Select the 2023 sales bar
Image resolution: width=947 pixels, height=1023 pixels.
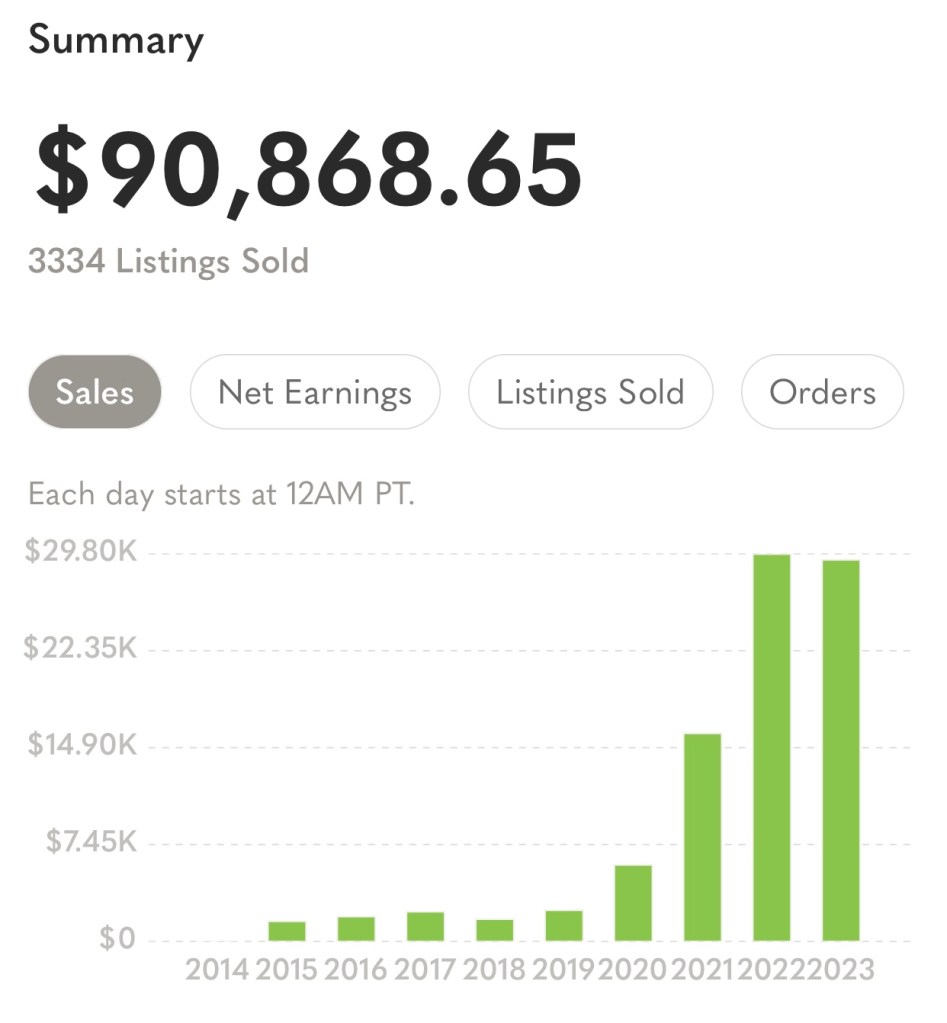841,750
